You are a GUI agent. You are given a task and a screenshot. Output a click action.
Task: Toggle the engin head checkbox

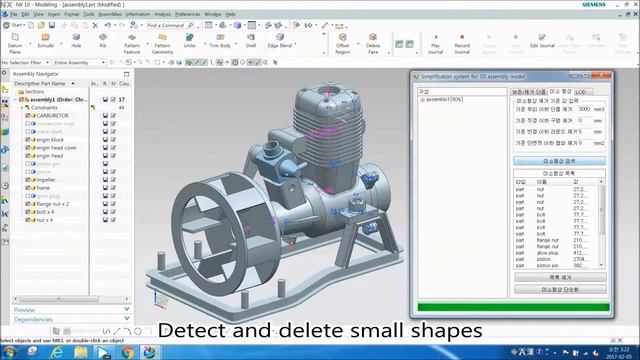tap(28, 156)
